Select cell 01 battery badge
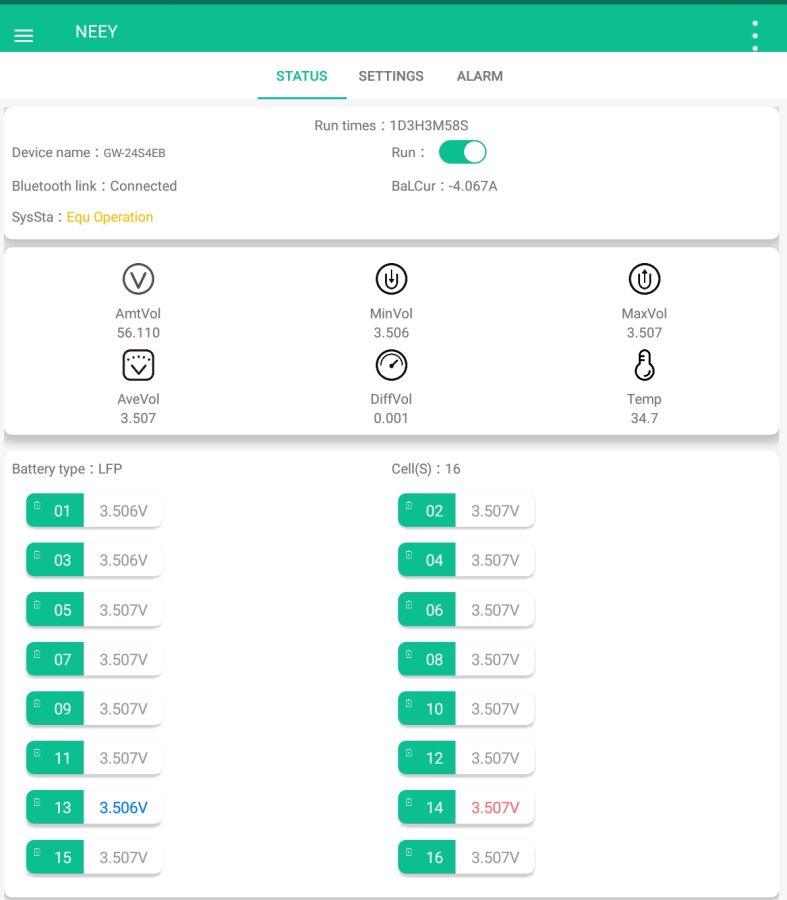 point(55,511)
